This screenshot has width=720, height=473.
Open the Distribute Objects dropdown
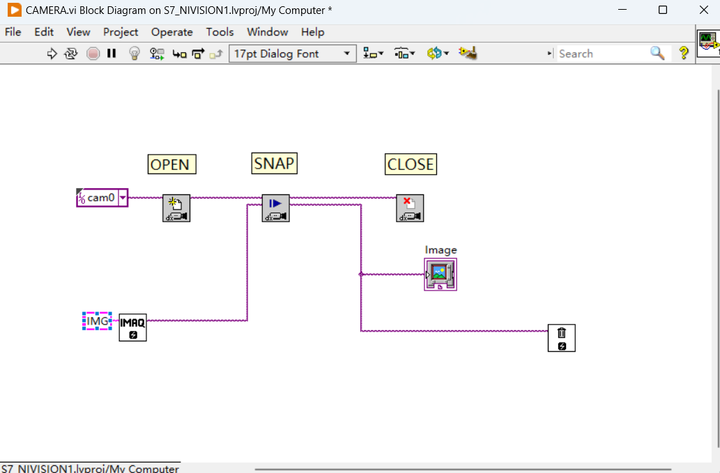click(x=405, y=54)
